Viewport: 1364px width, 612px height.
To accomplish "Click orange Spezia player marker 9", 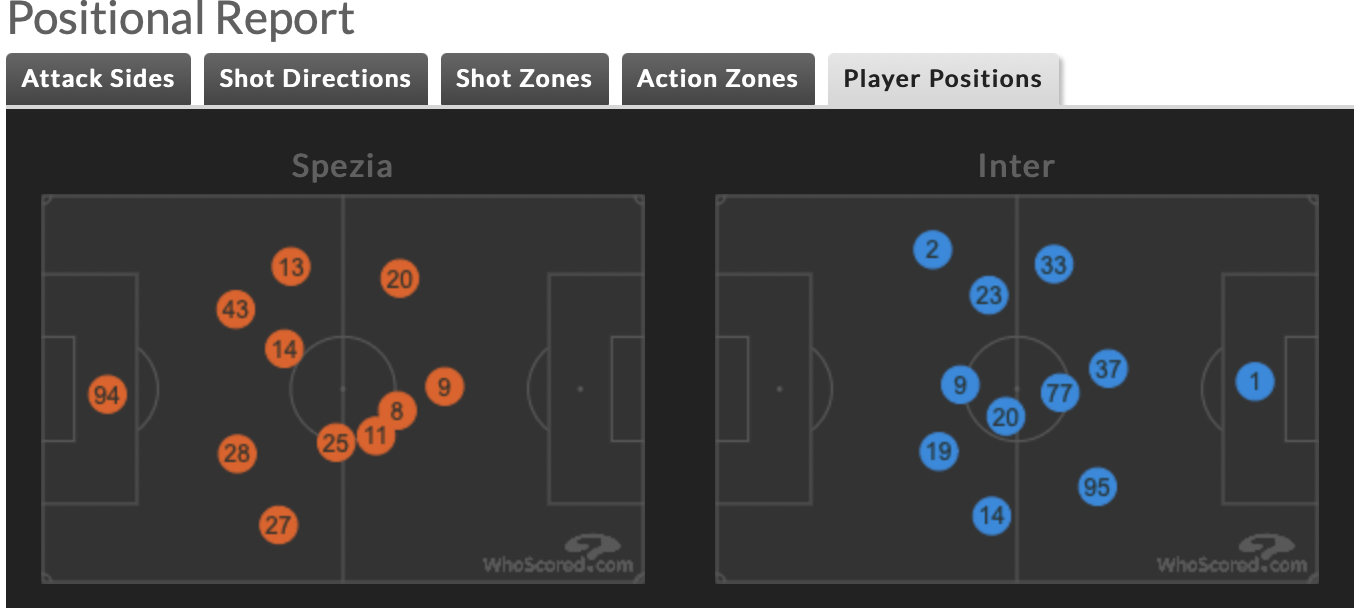I will coord(444,386).
